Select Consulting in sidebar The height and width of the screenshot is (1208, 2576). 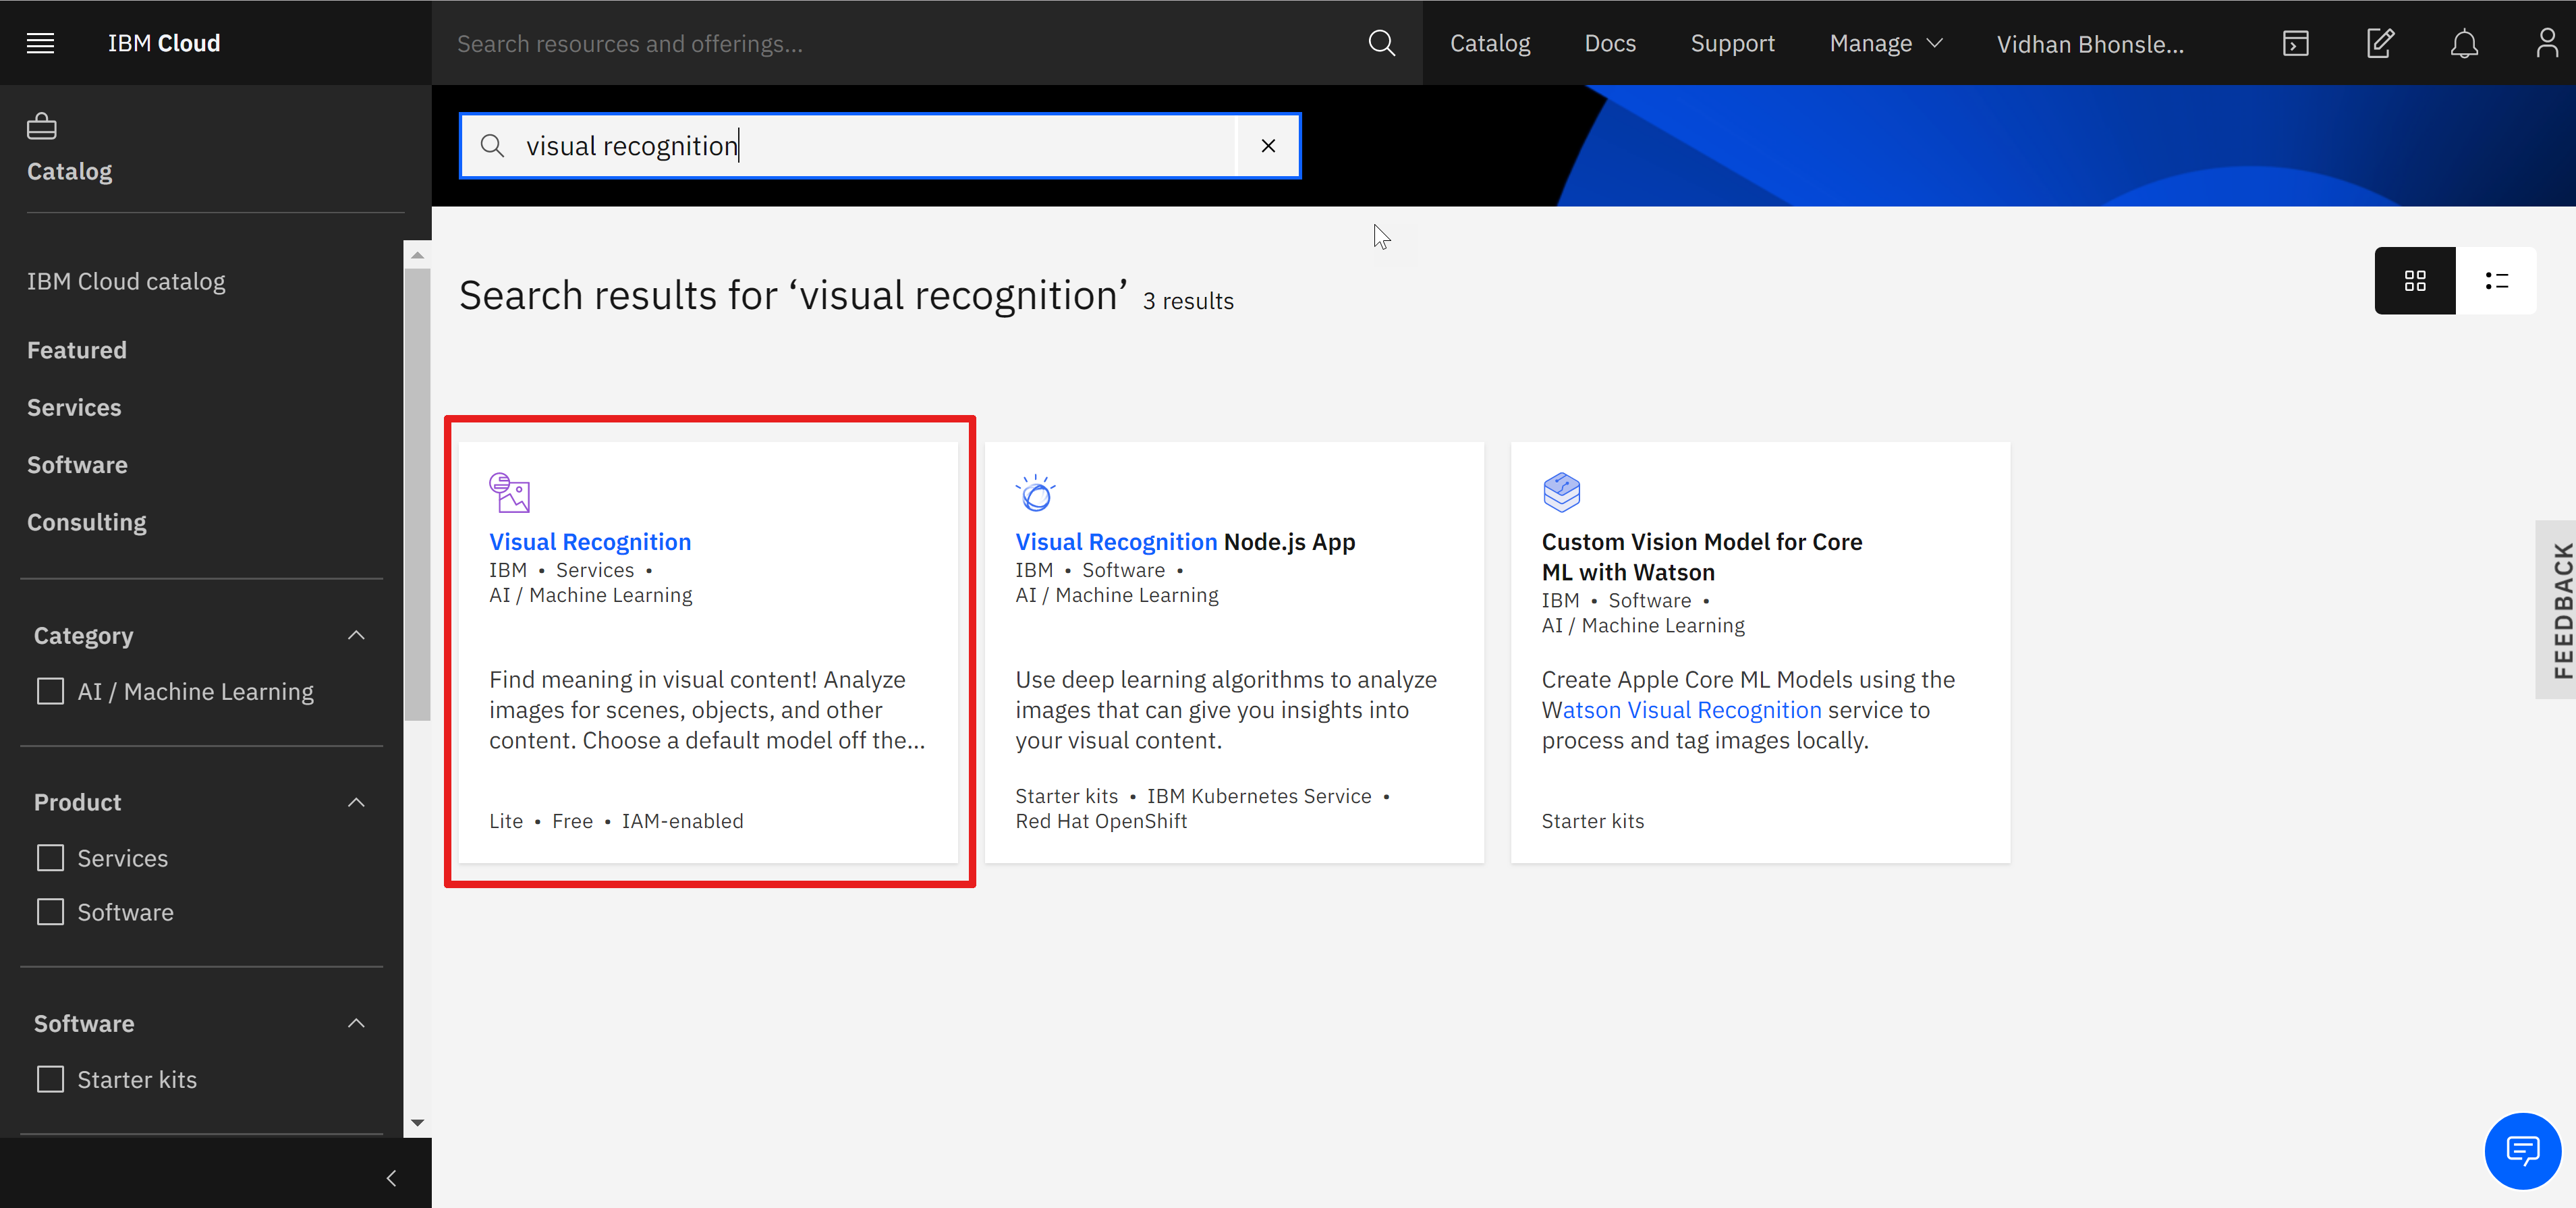point(87,522)
